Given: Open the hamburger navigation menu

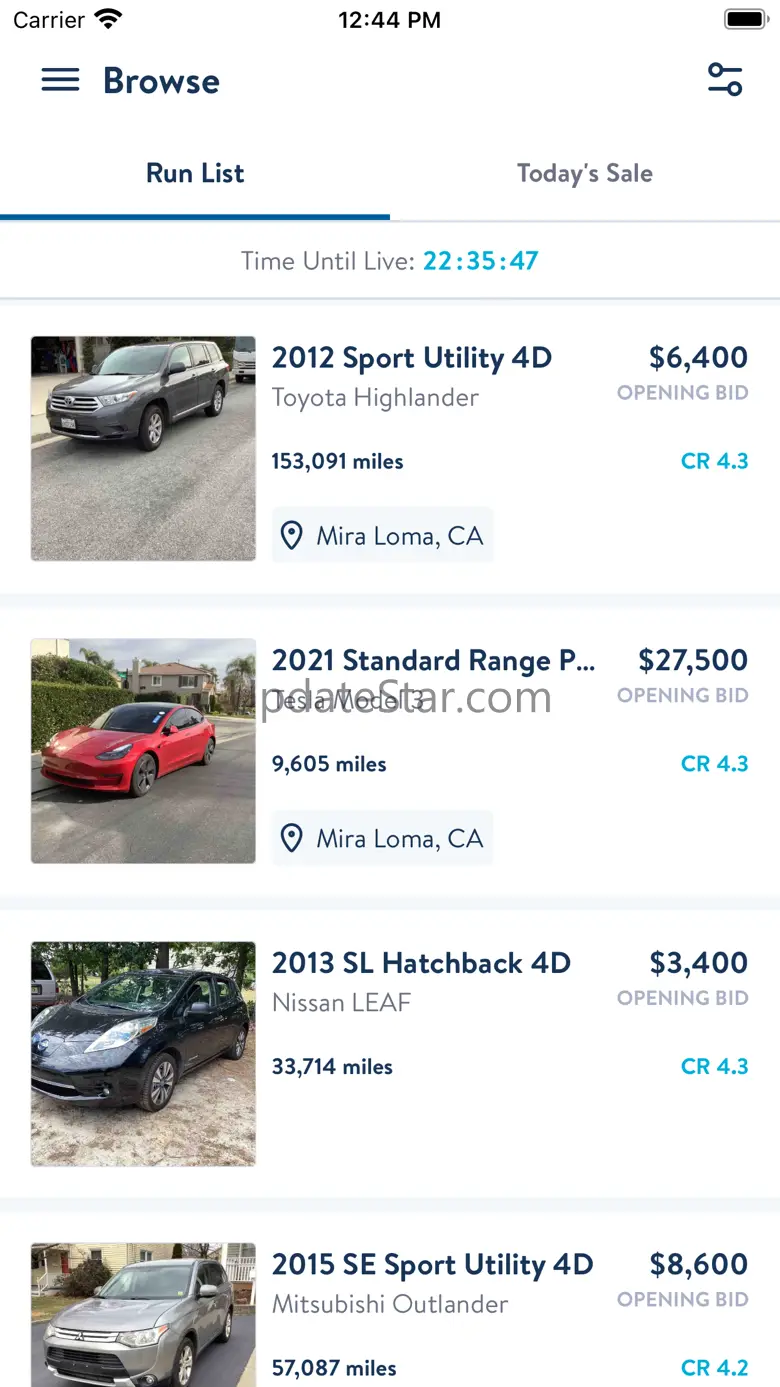Looking at the screenshot, I should click(x=60, y=81).
